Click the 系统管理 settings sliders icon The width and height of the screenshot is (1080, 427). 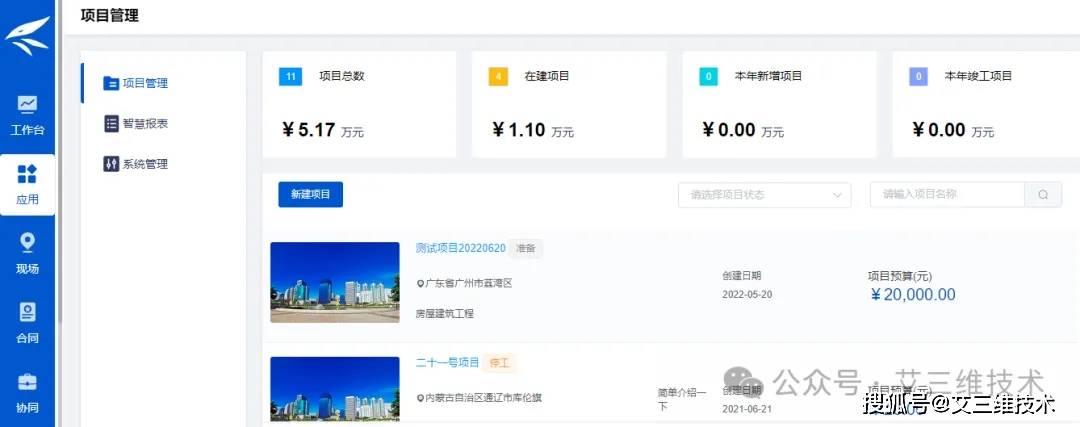point(111,164)
